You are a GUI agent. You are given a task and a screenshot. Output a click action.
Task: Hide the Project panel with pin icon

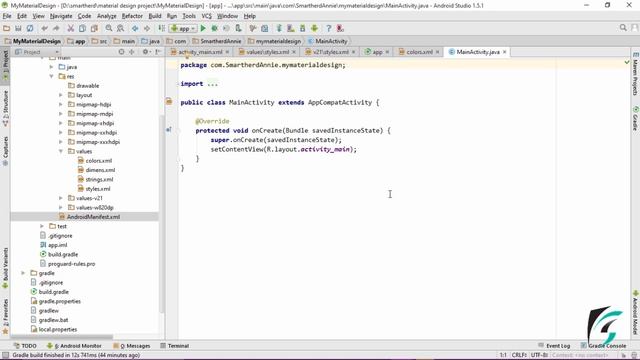(158, 52)
